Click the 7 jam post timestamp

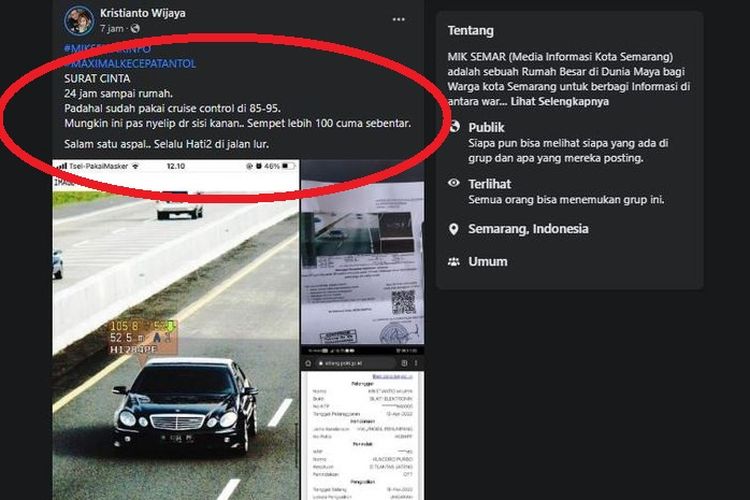[111, 29]
